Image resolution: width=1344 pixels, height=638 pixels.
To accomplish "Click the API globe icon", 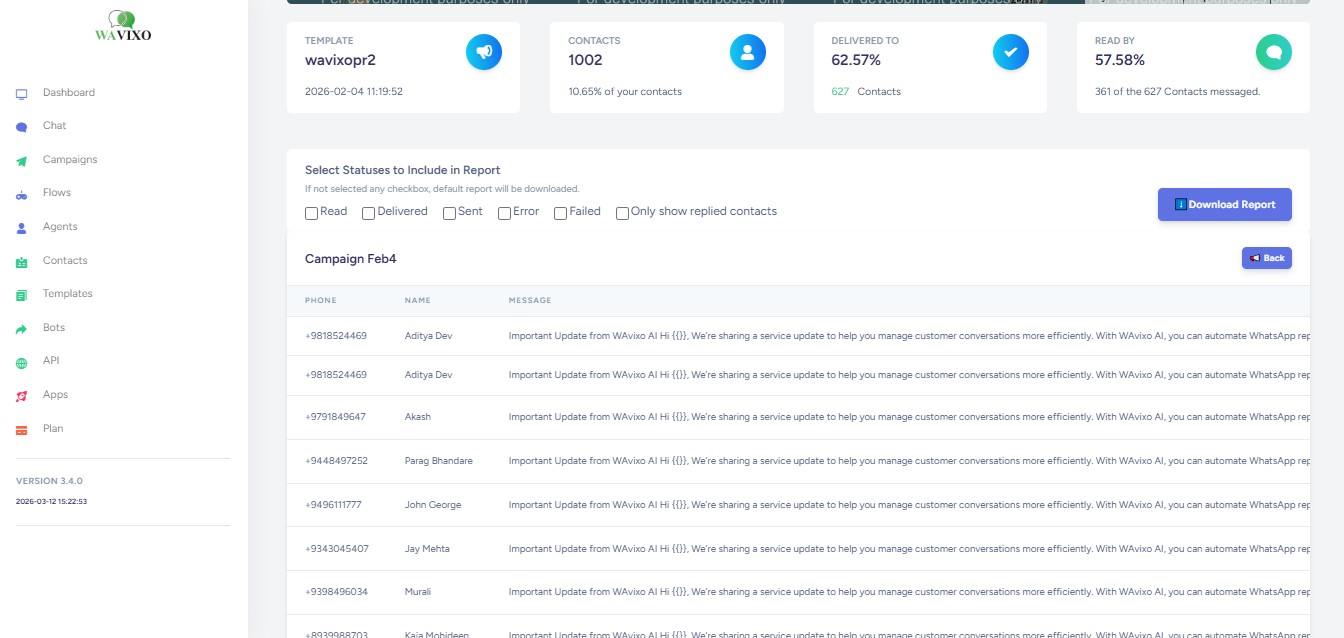I will coord(21,362).
